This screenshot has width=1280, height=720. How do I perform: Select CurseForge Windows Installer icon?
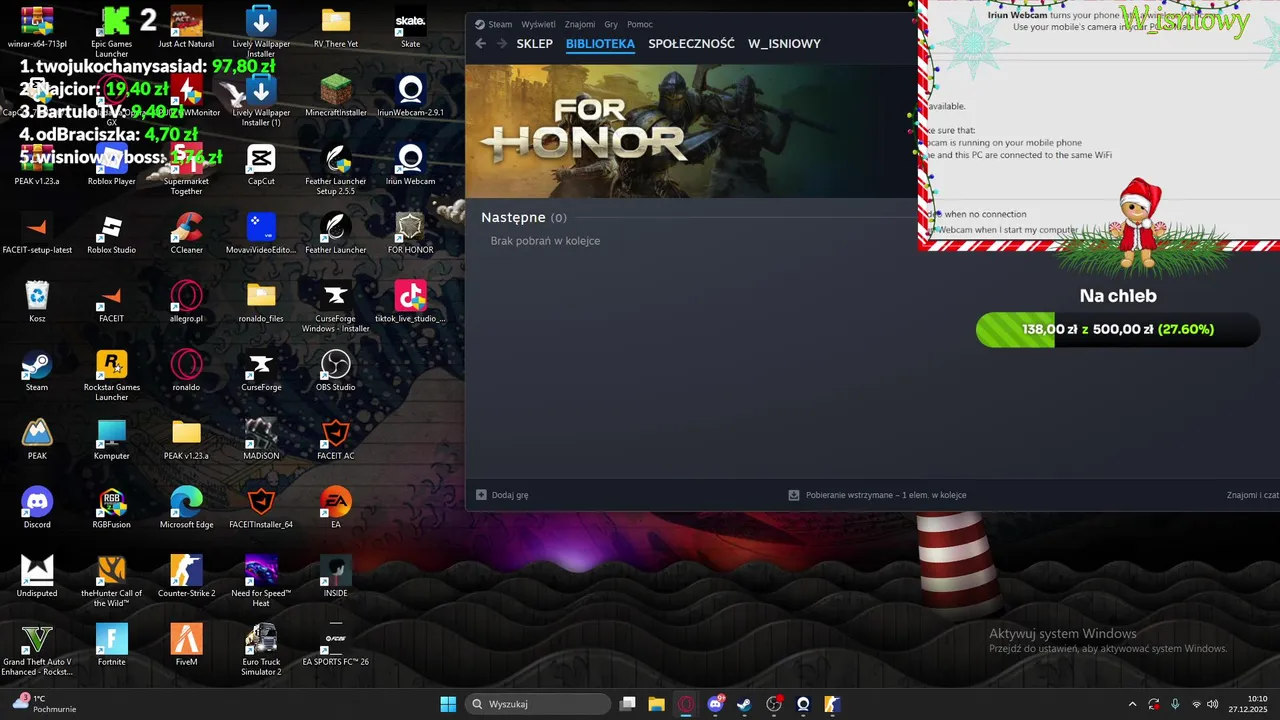336,306
